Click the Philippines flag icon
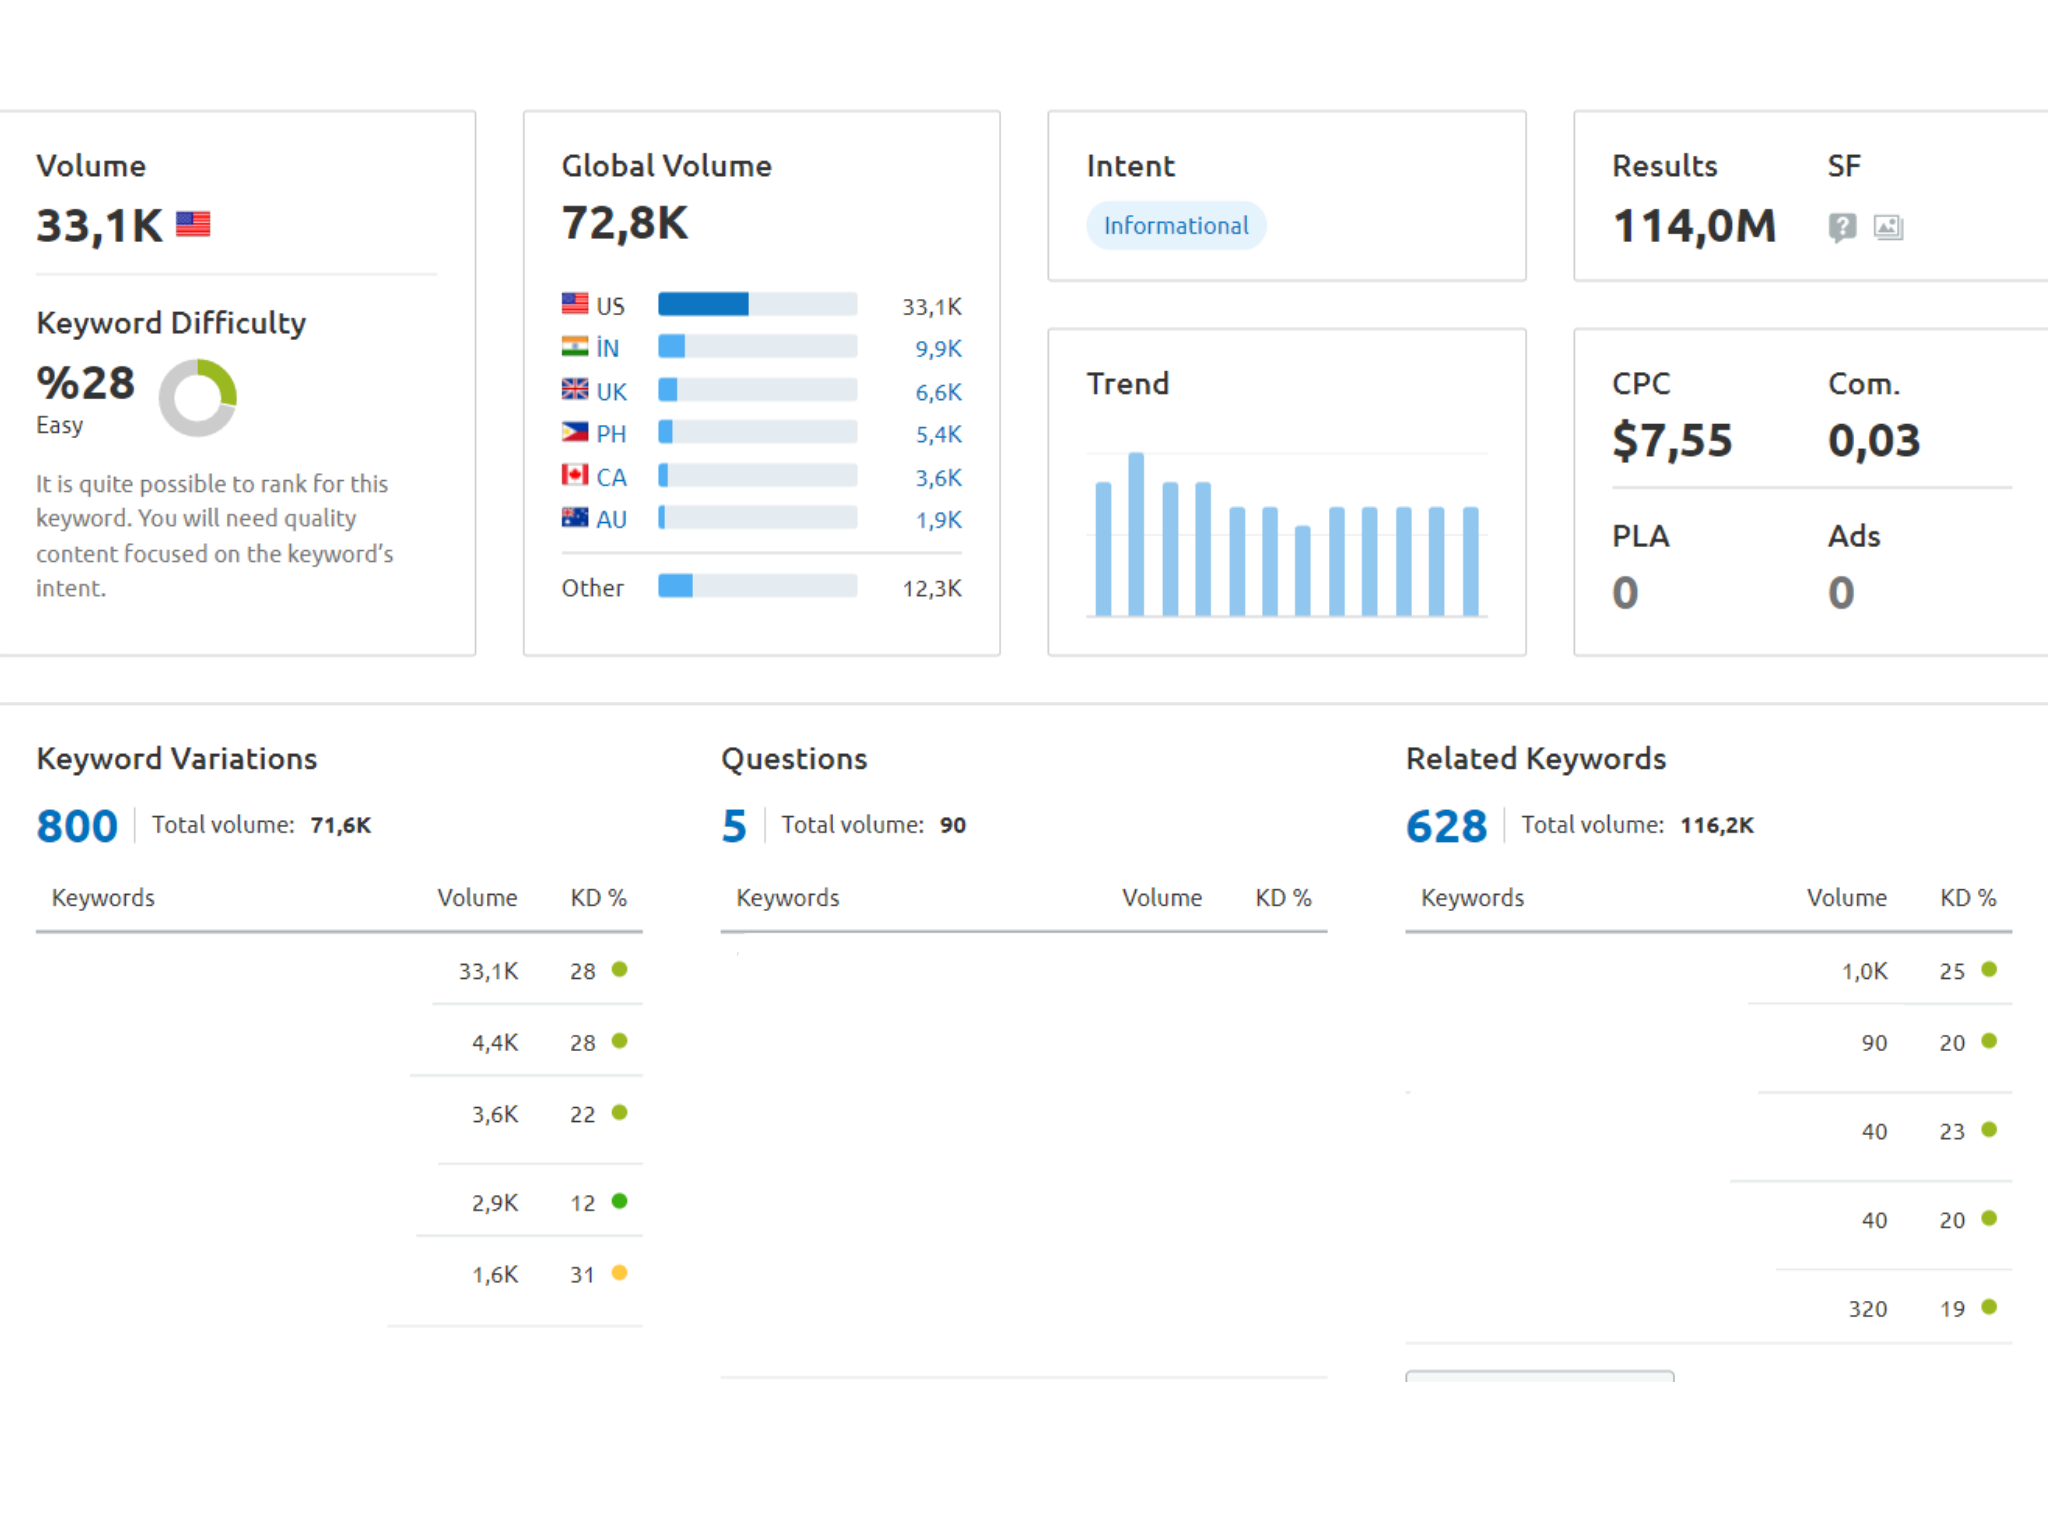Viewport: 2048px width, 1536px height. tap(575, 432)
